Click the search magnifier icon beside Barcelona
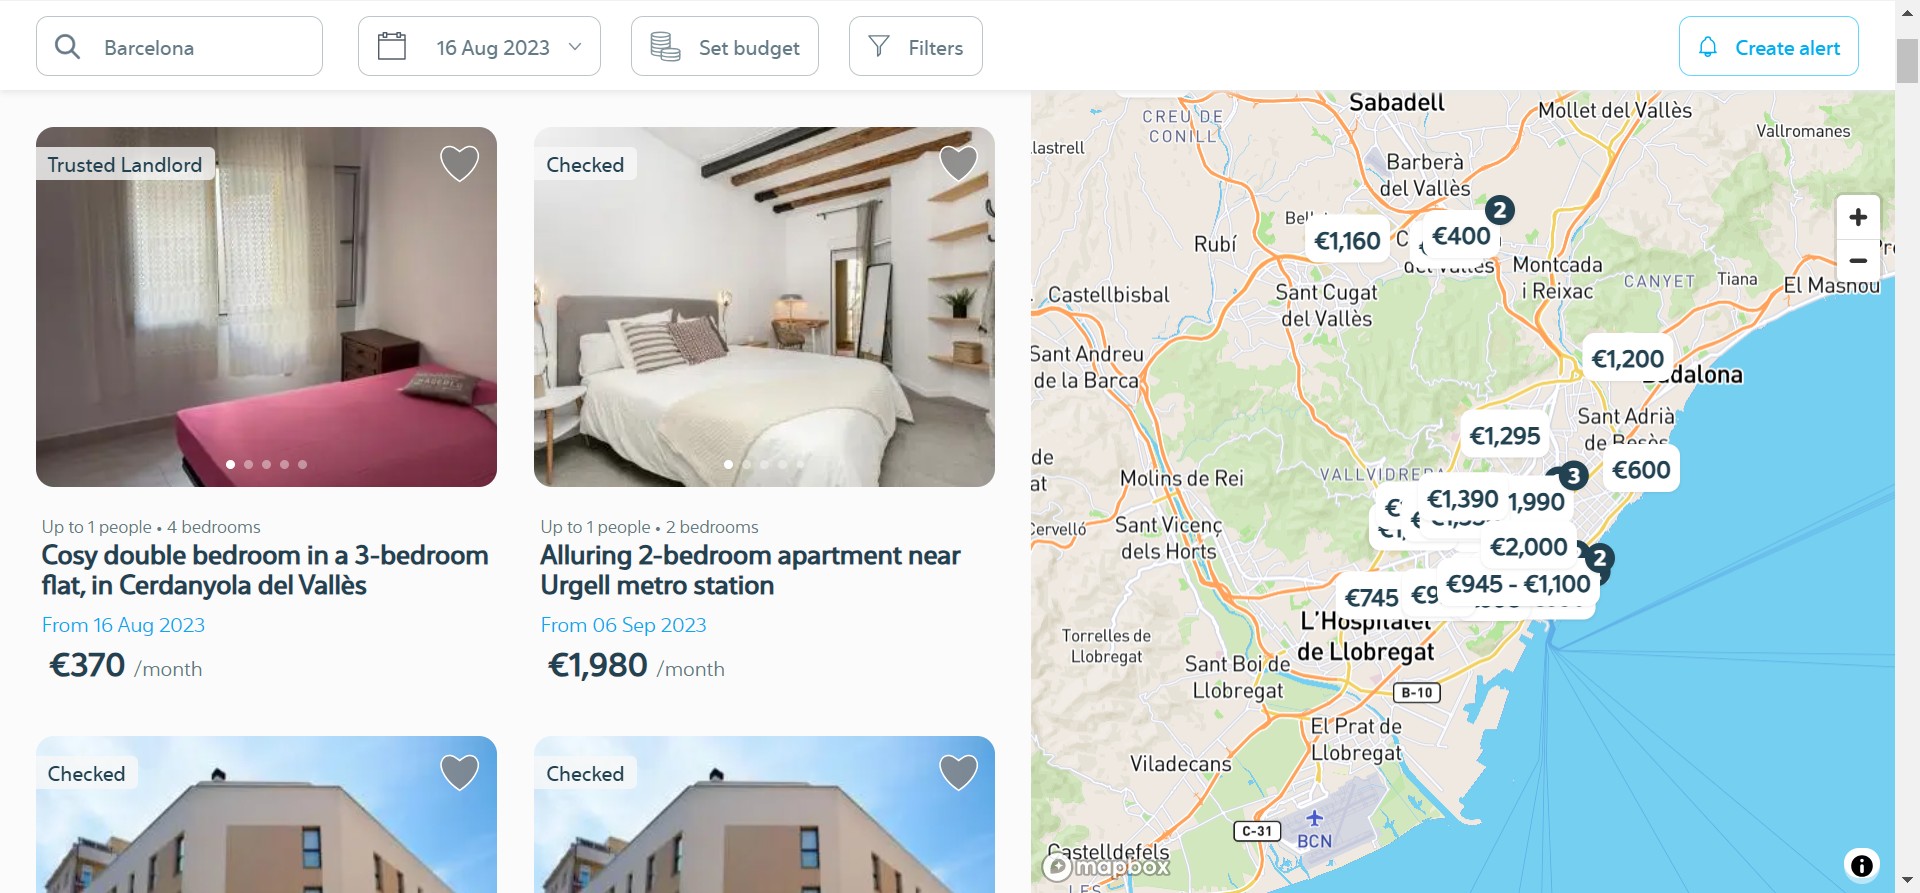This screenshot has width=1920, height=893. (67, 47)
